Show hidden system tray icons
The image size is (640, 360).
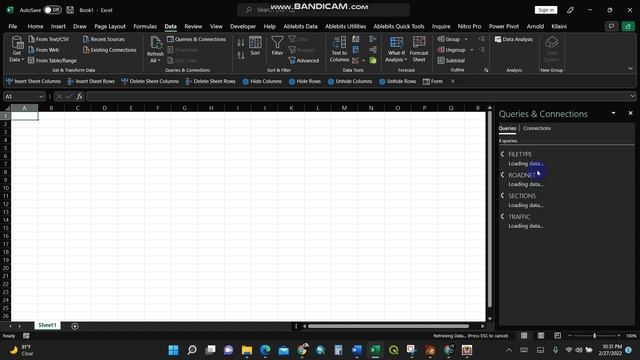click(509, 350)
